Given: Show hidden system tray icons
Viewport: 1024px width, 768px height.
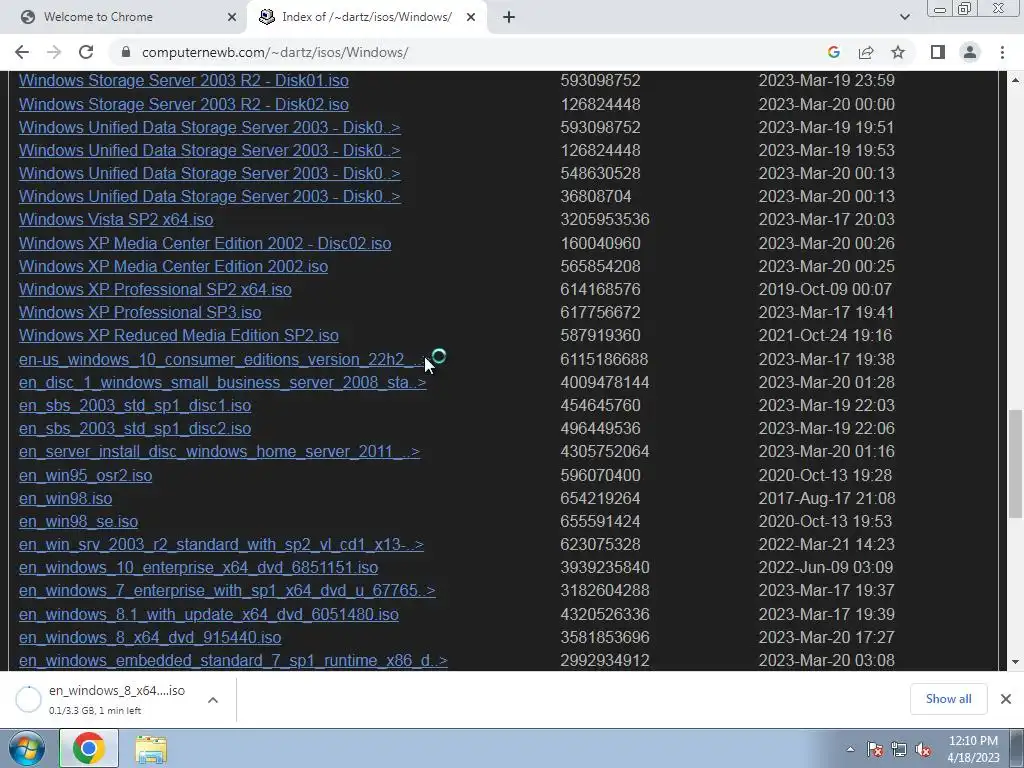Looking at the screenshot, I should tap(850, 749).
